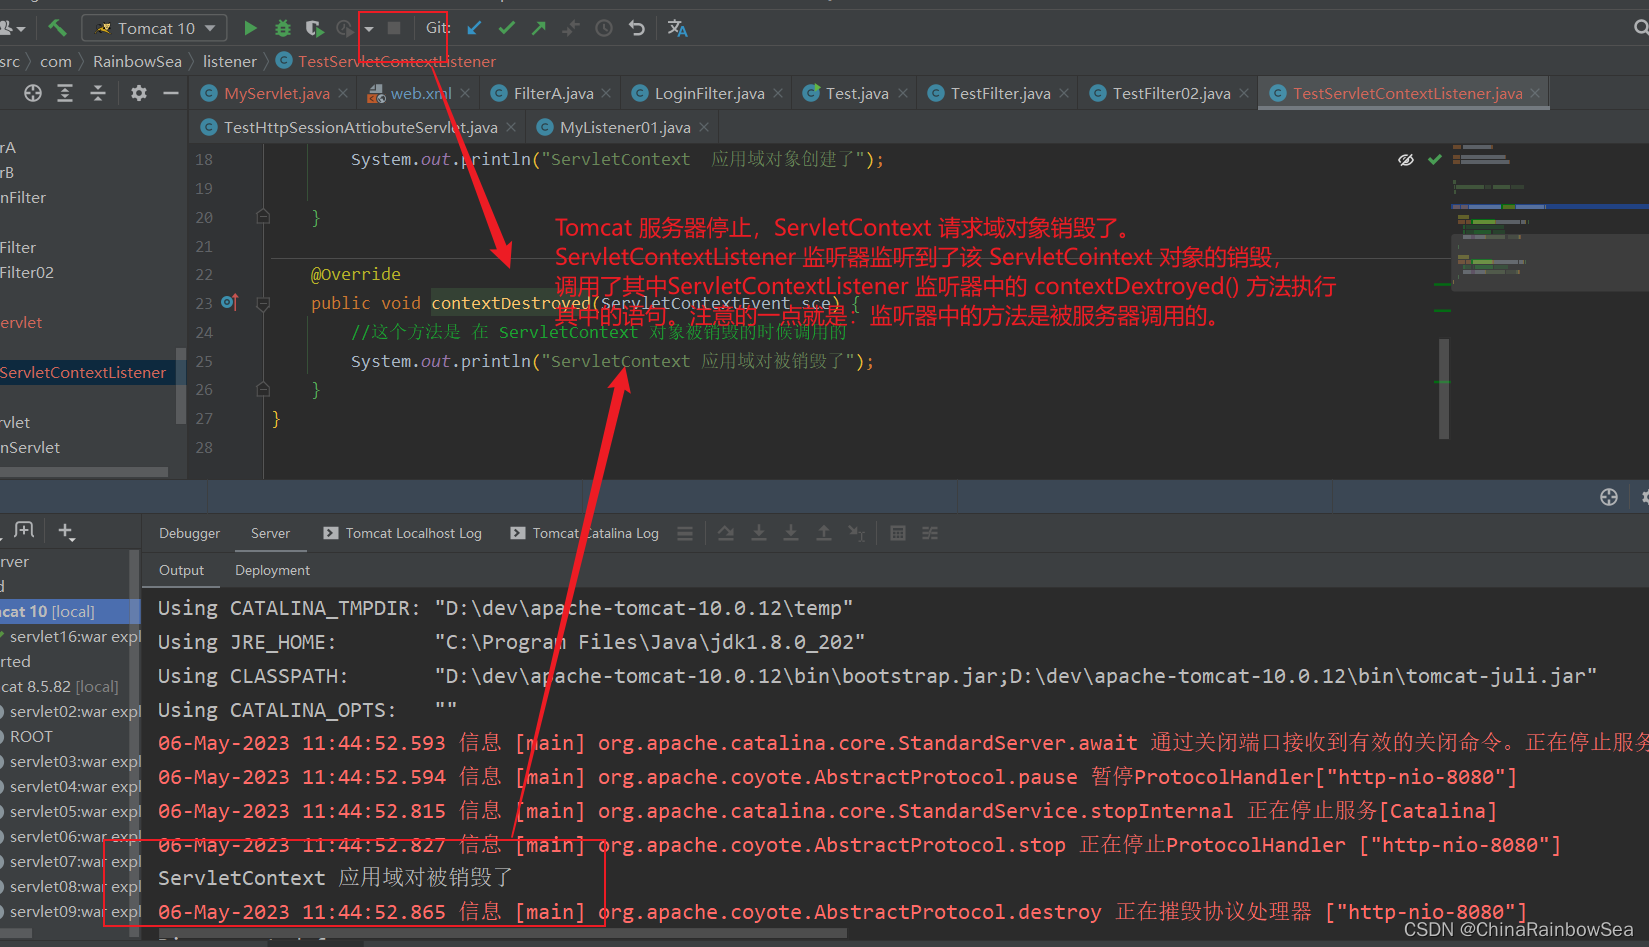This screenshot has height=947, width=1649.
Task: Toggle the reader mode eye icon in editor
Action: click(1406, 159)
